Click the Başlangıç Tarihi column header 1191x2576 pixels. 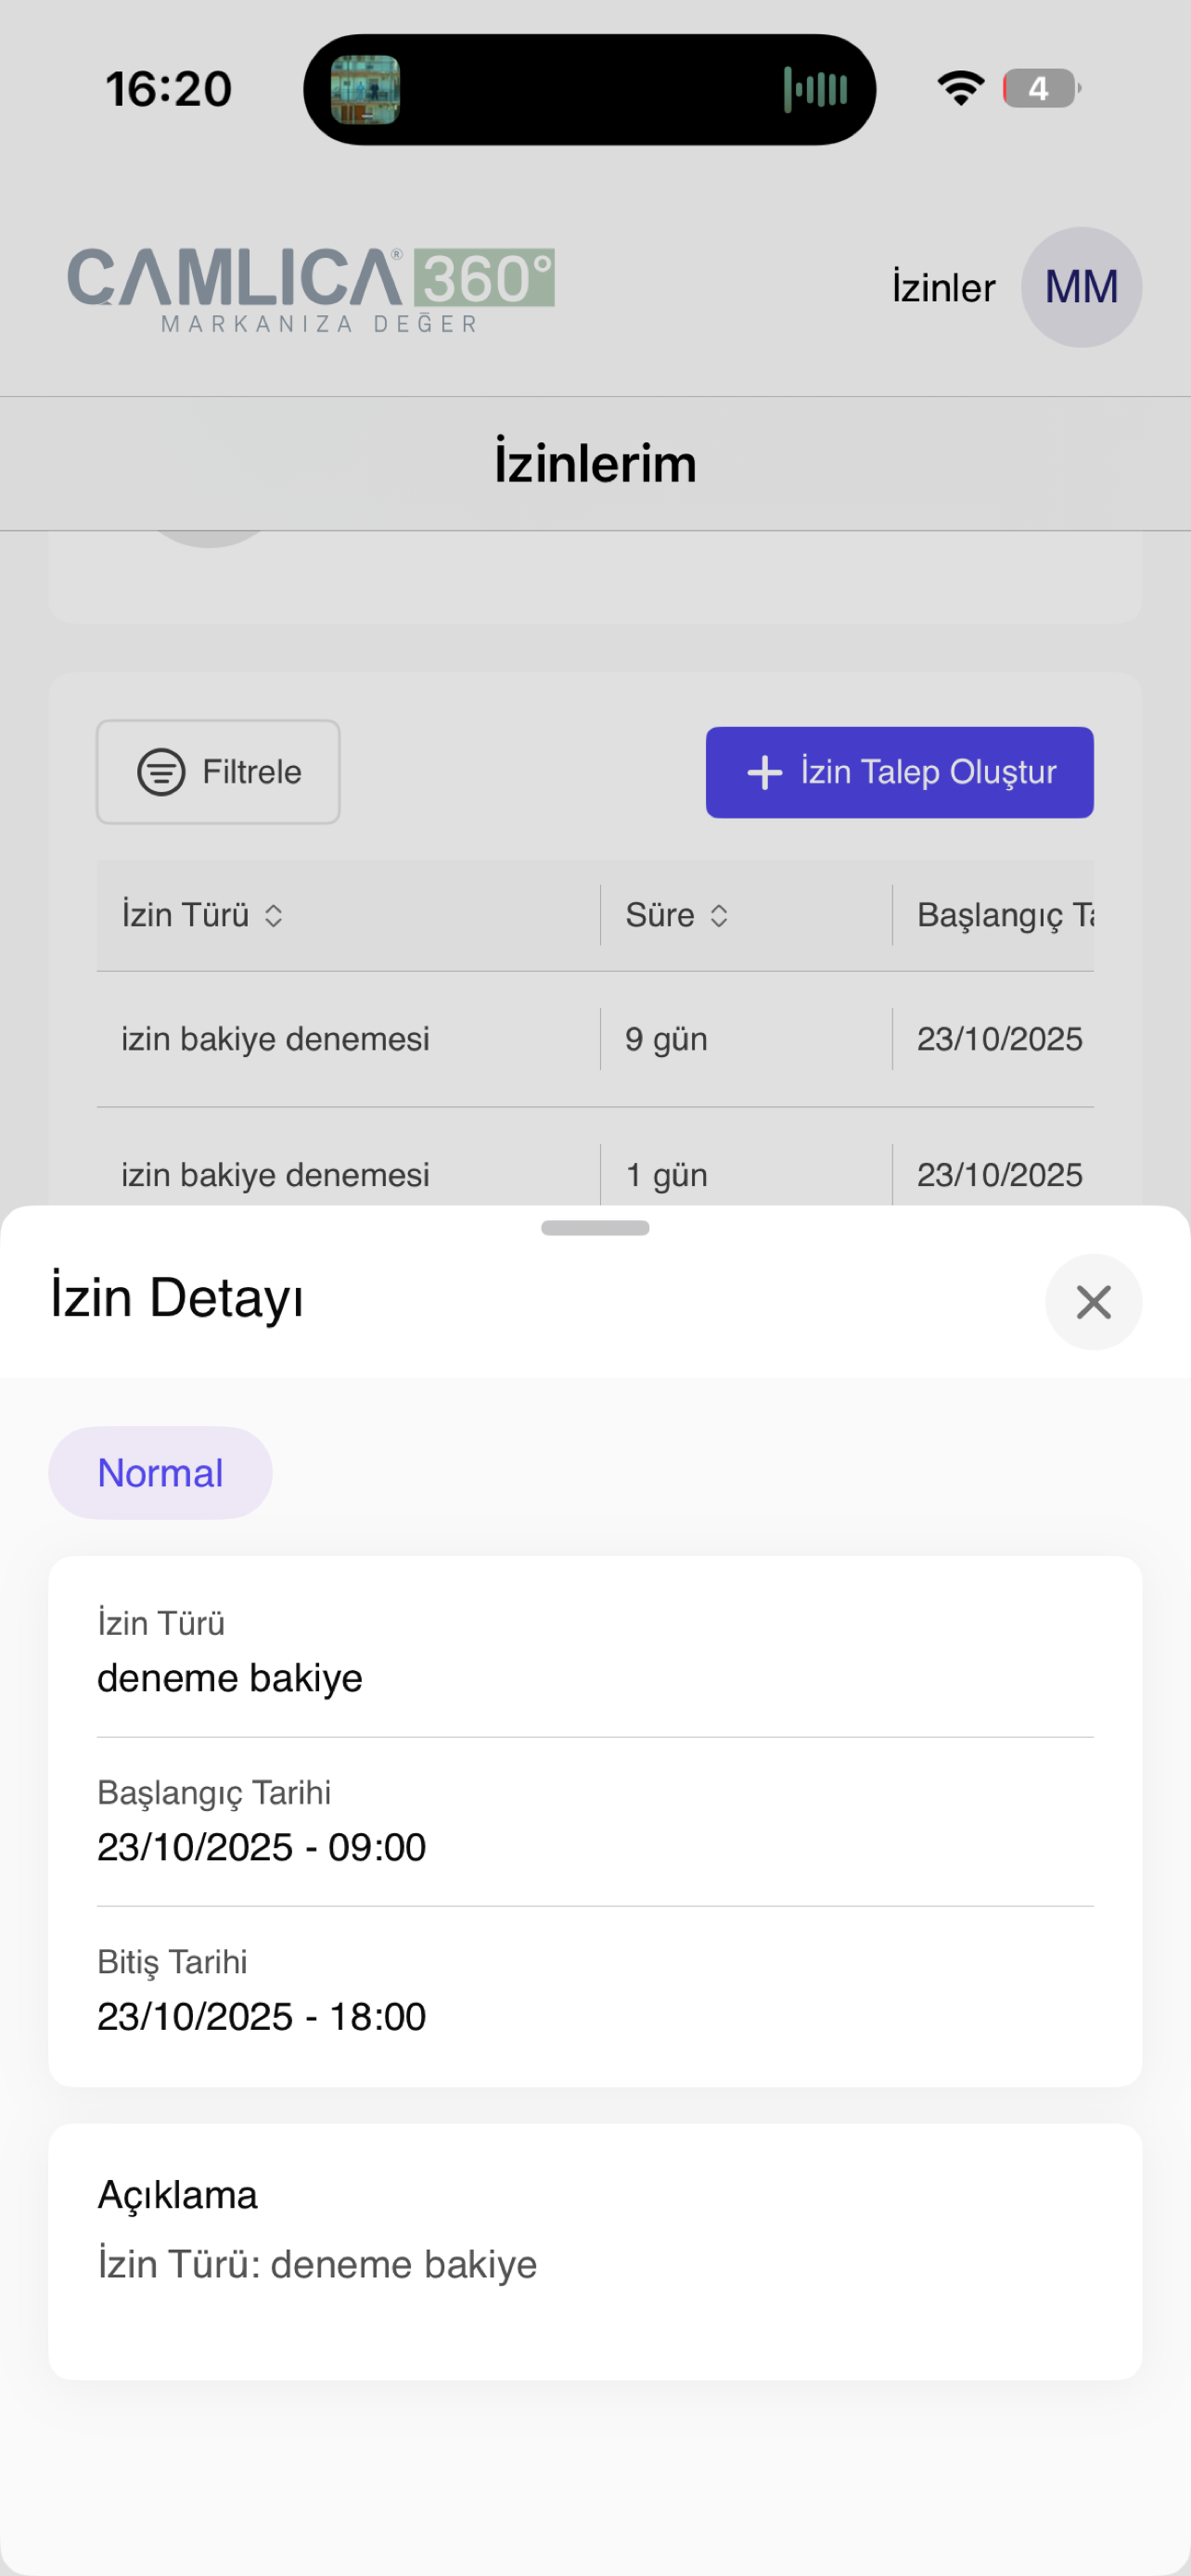(x=1005, y=915)
